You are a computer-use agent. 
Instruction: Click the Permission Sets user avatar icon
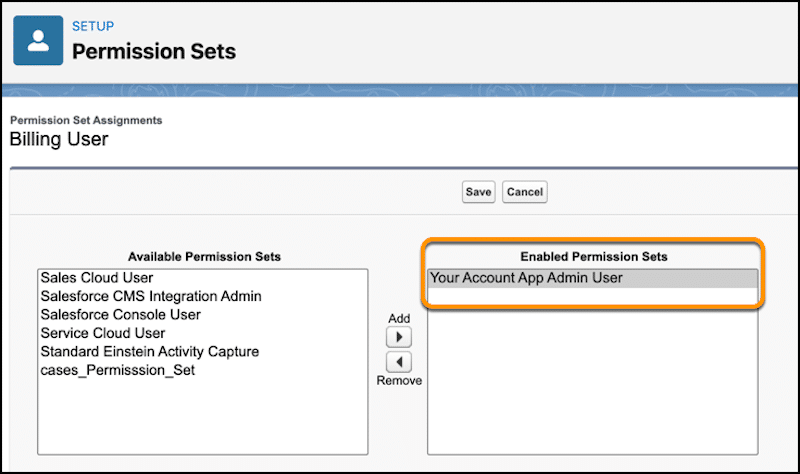(x=38, y=40)
